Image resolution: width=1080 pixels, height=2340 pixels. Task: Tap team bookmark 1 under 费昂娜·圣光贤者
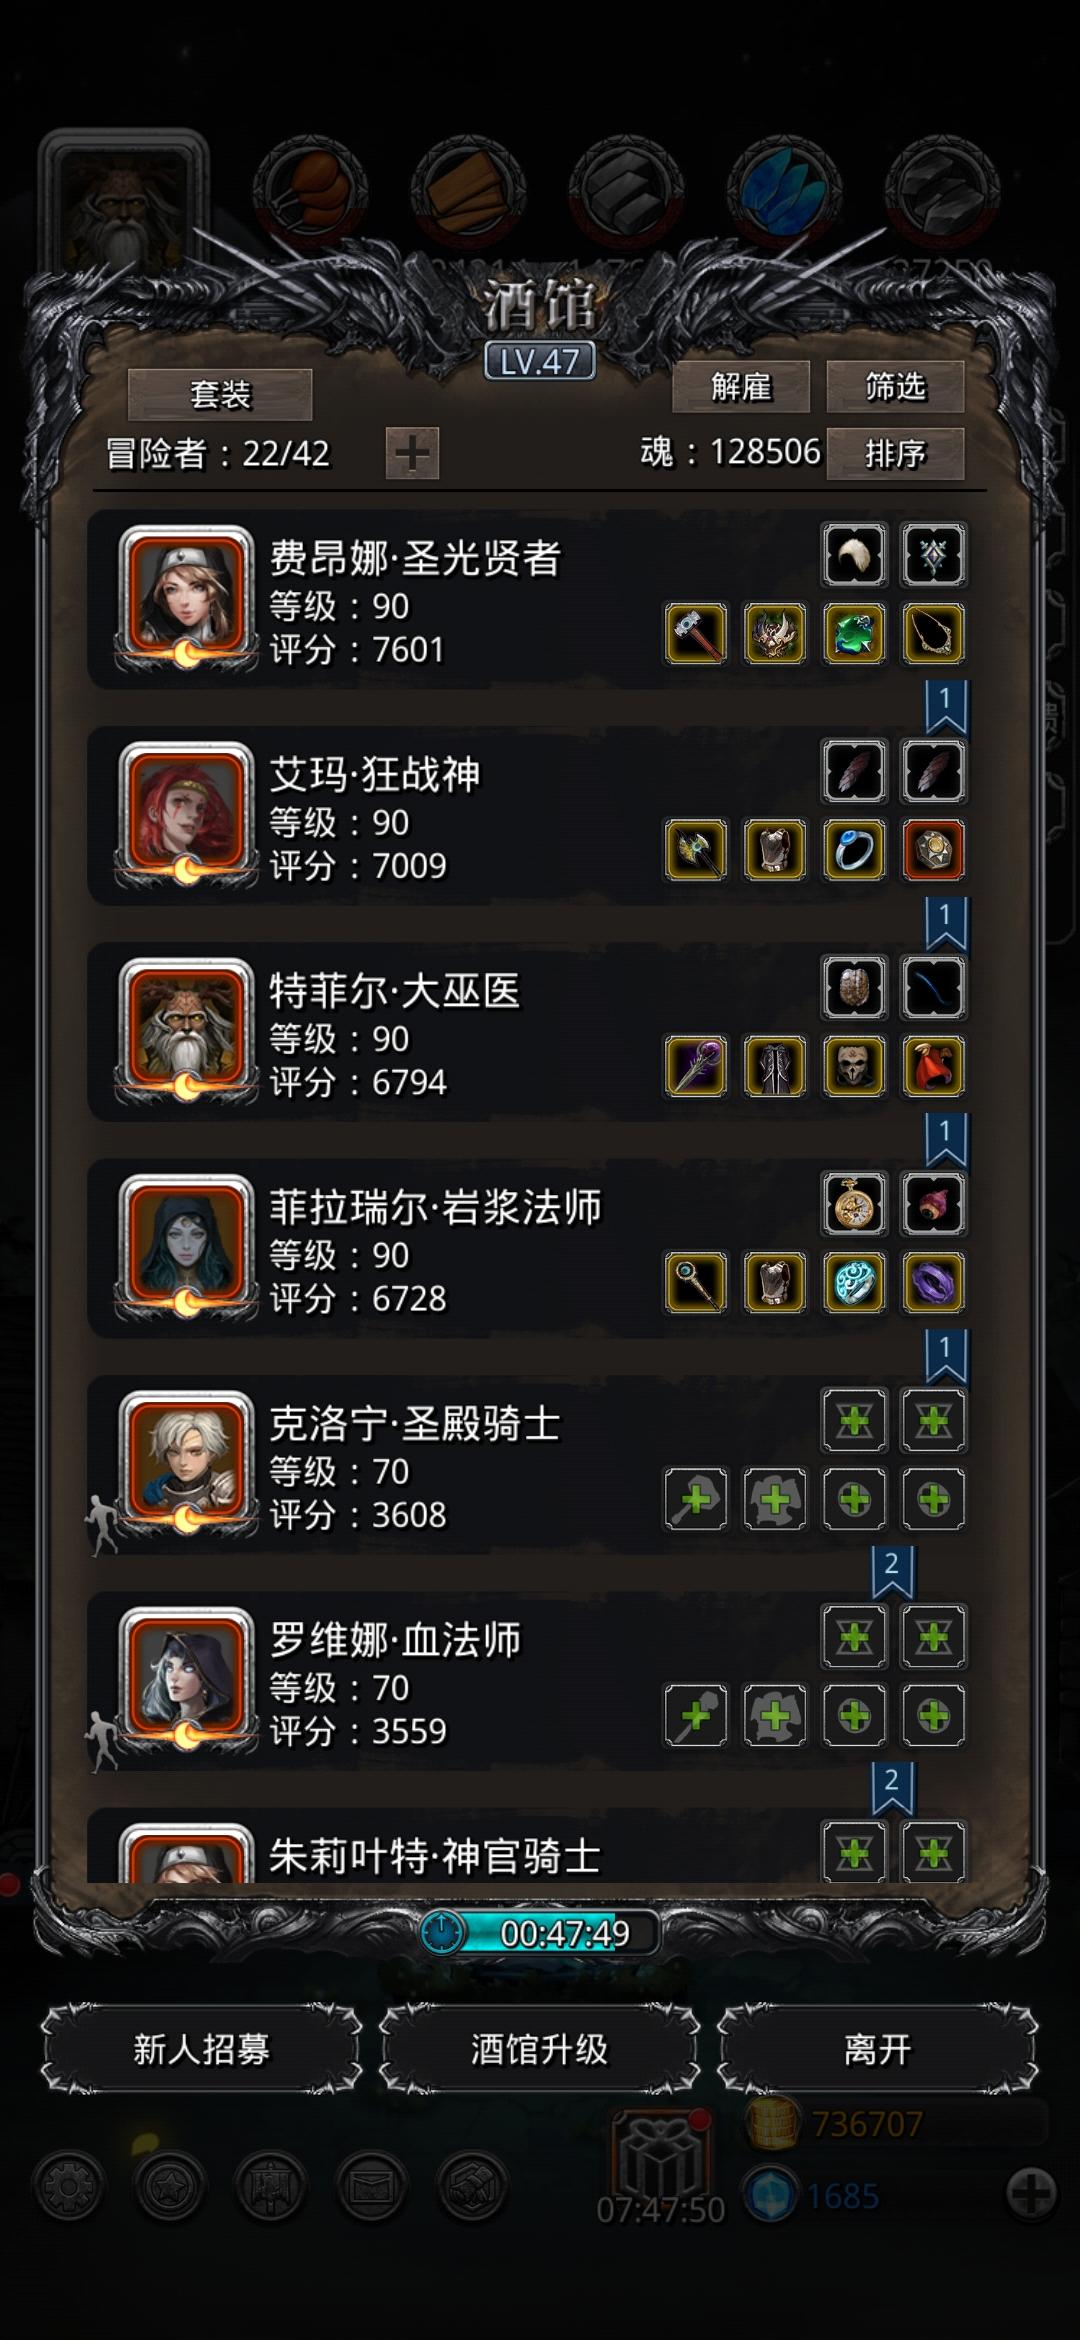(945, 707)
